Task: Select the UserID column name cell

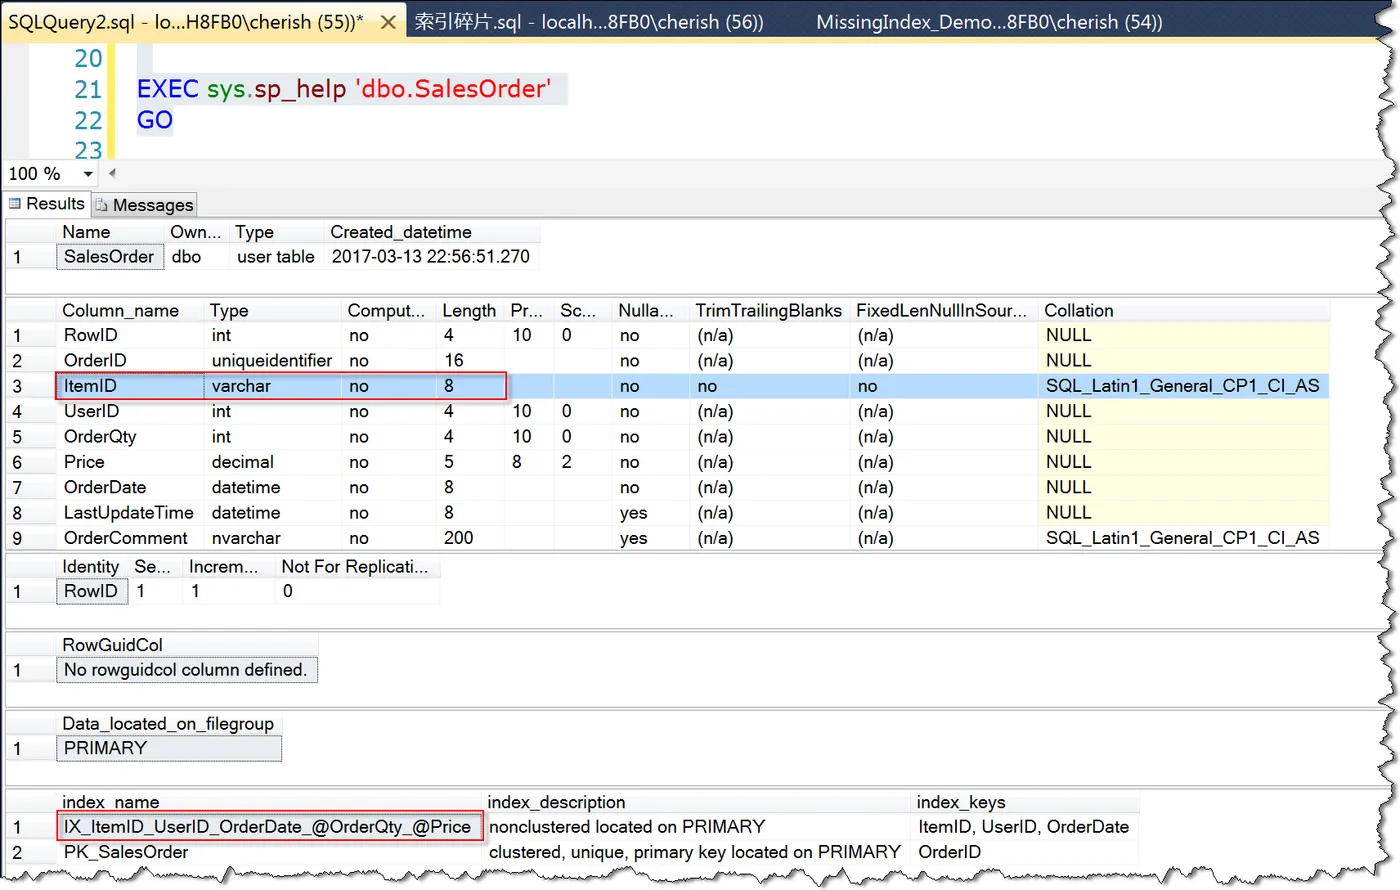Action: click(x=130, y=412)
